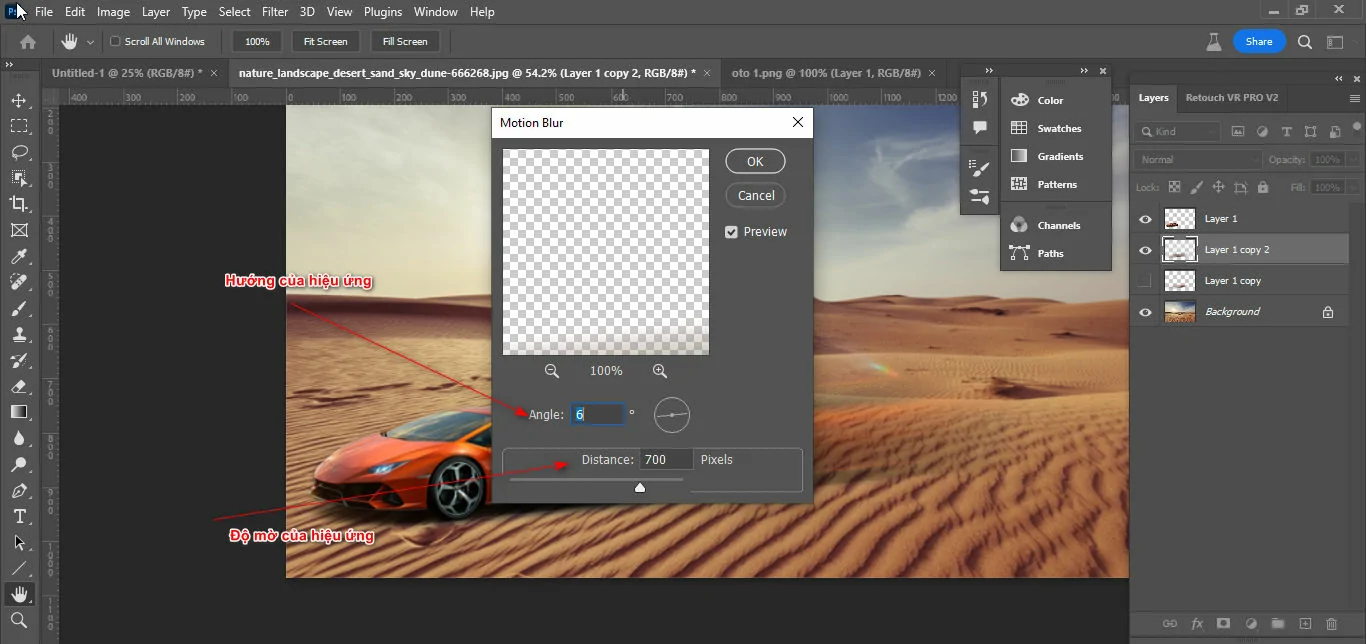Pick the Lasso tool
This screenshot has width=1366, height=644.
point(18,151)
